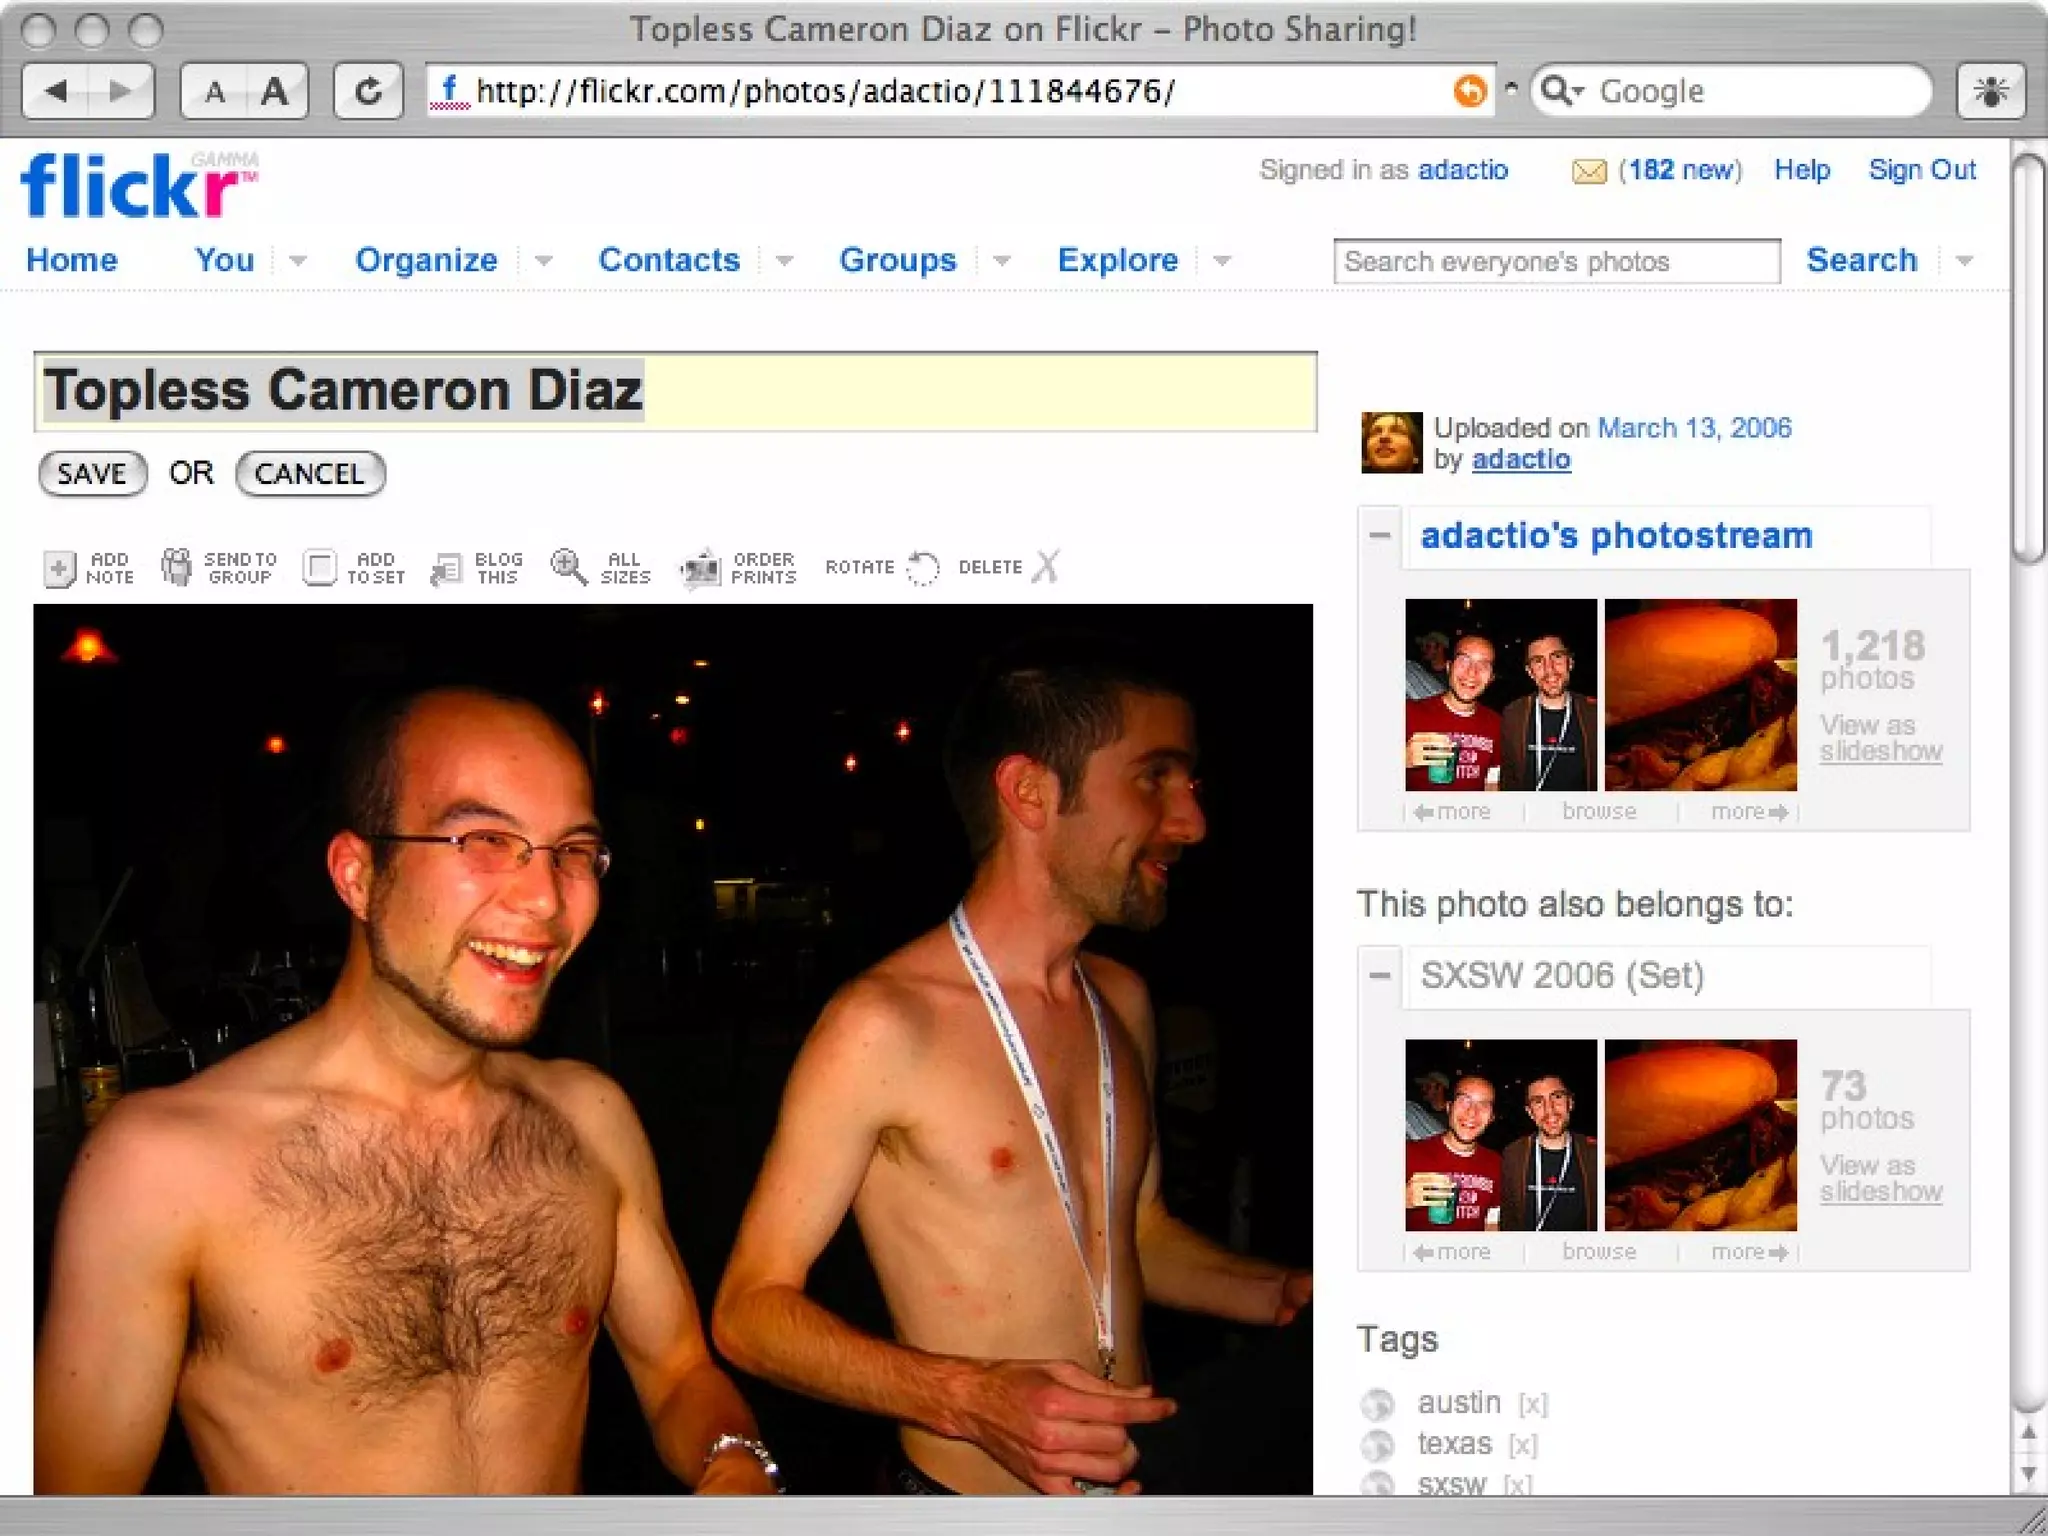
Task: Open the new mail envelope icon
Action: point(1588,171)
